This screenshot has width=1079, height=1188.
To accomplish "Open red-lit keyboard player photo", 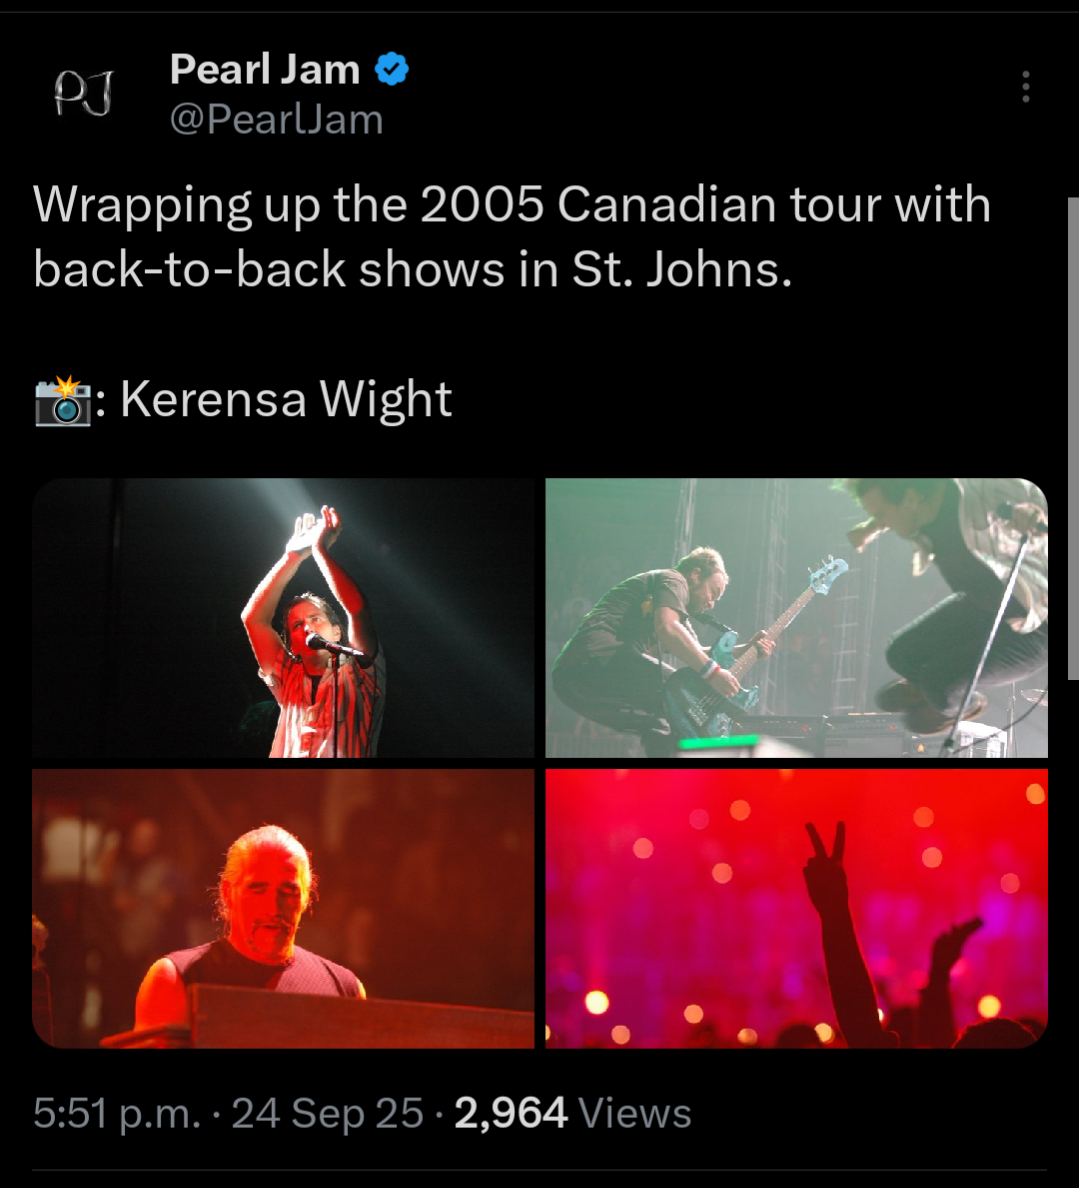I will pyautogui.click(x=283, y=908).
